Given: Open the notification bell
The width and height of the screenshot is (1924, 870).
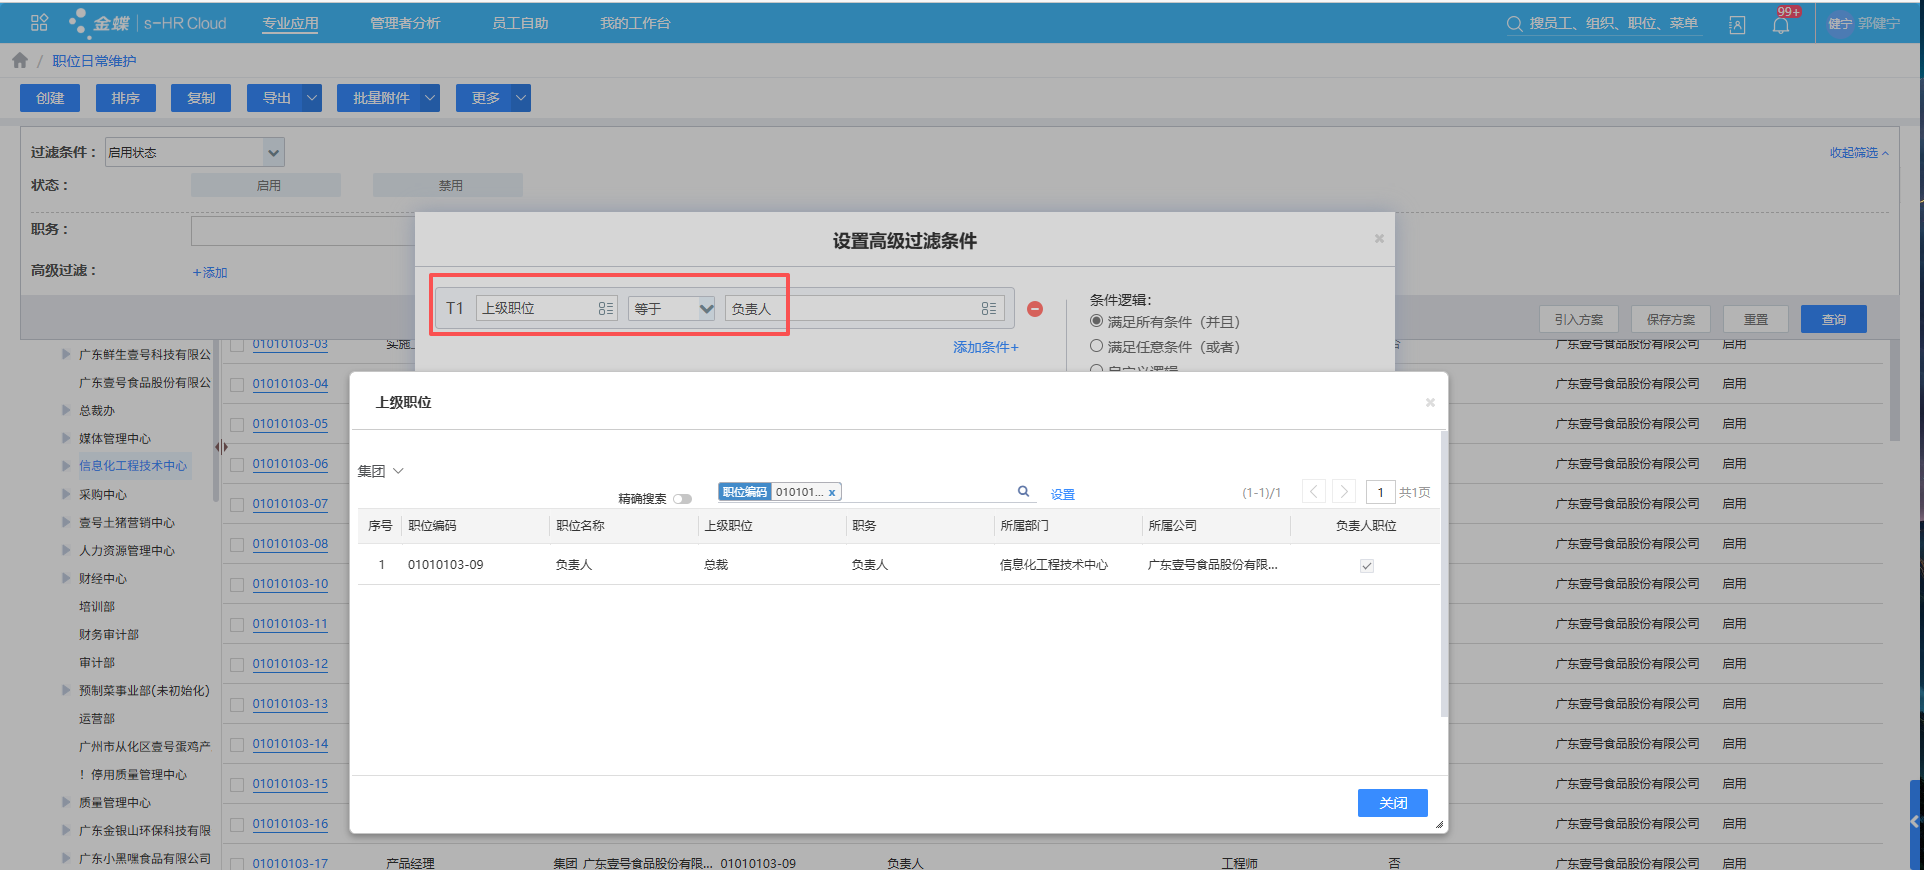Looking at the screenshot, I should [1781, 25].
